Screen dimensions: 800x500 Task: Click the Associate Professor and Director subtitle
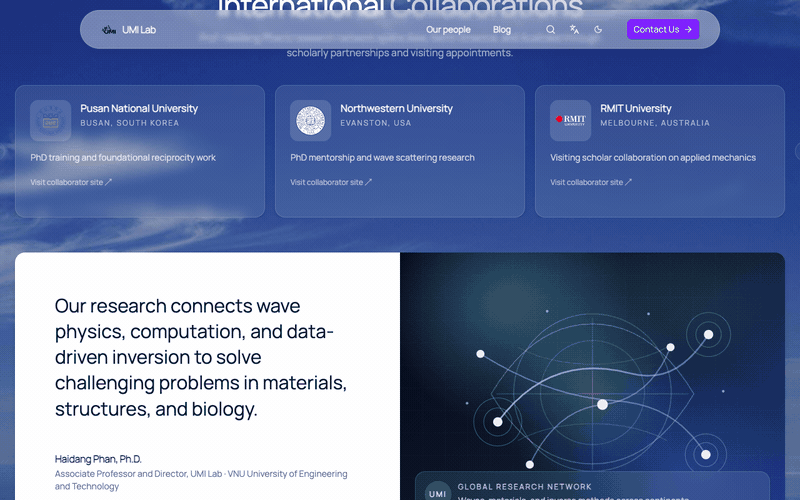point(201,480)
